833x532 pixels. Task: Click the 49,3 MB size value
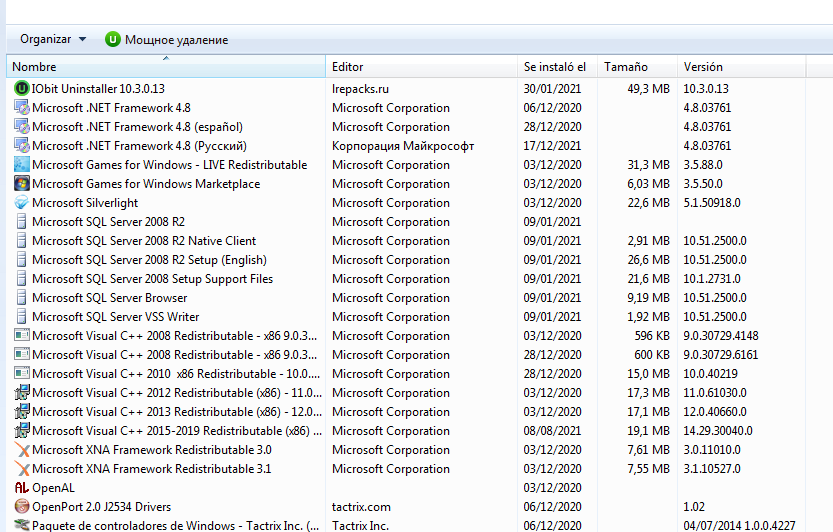point(648,89)
